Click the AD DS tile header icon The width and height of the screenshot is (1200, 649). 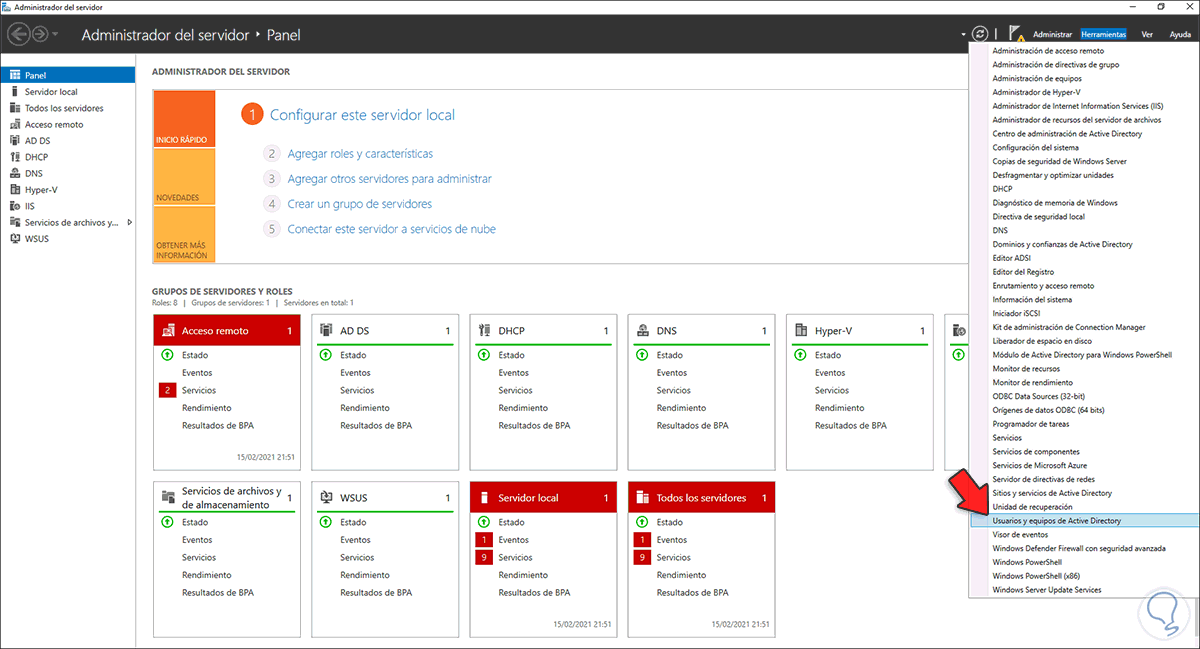point(327,330)
